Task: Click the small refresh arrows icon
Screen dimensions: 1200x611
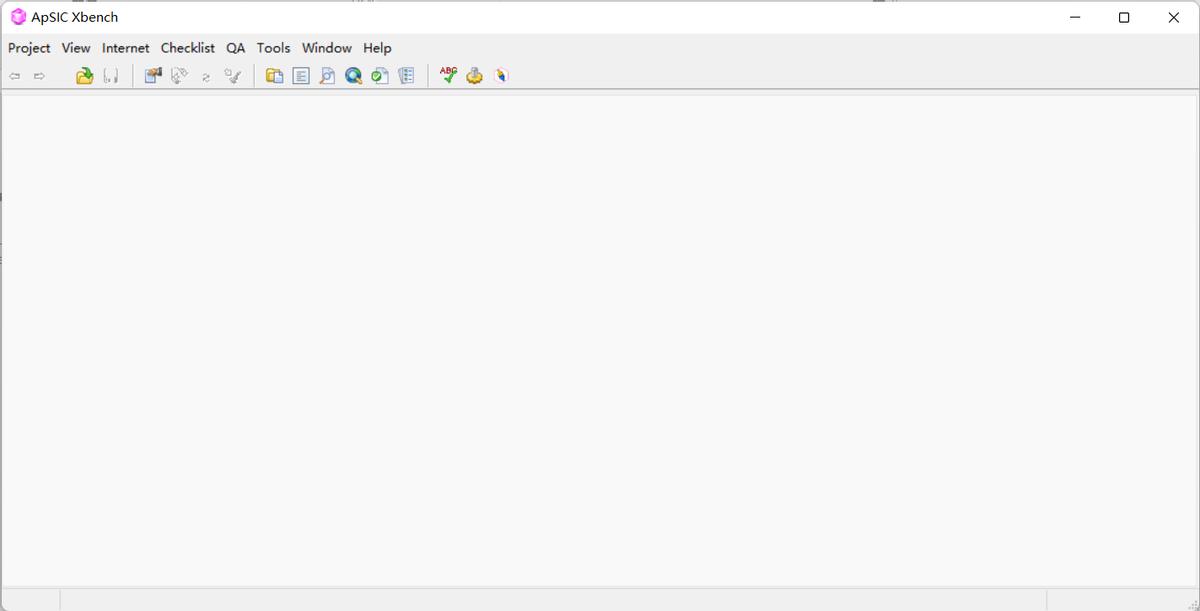Action: (206, 77)
